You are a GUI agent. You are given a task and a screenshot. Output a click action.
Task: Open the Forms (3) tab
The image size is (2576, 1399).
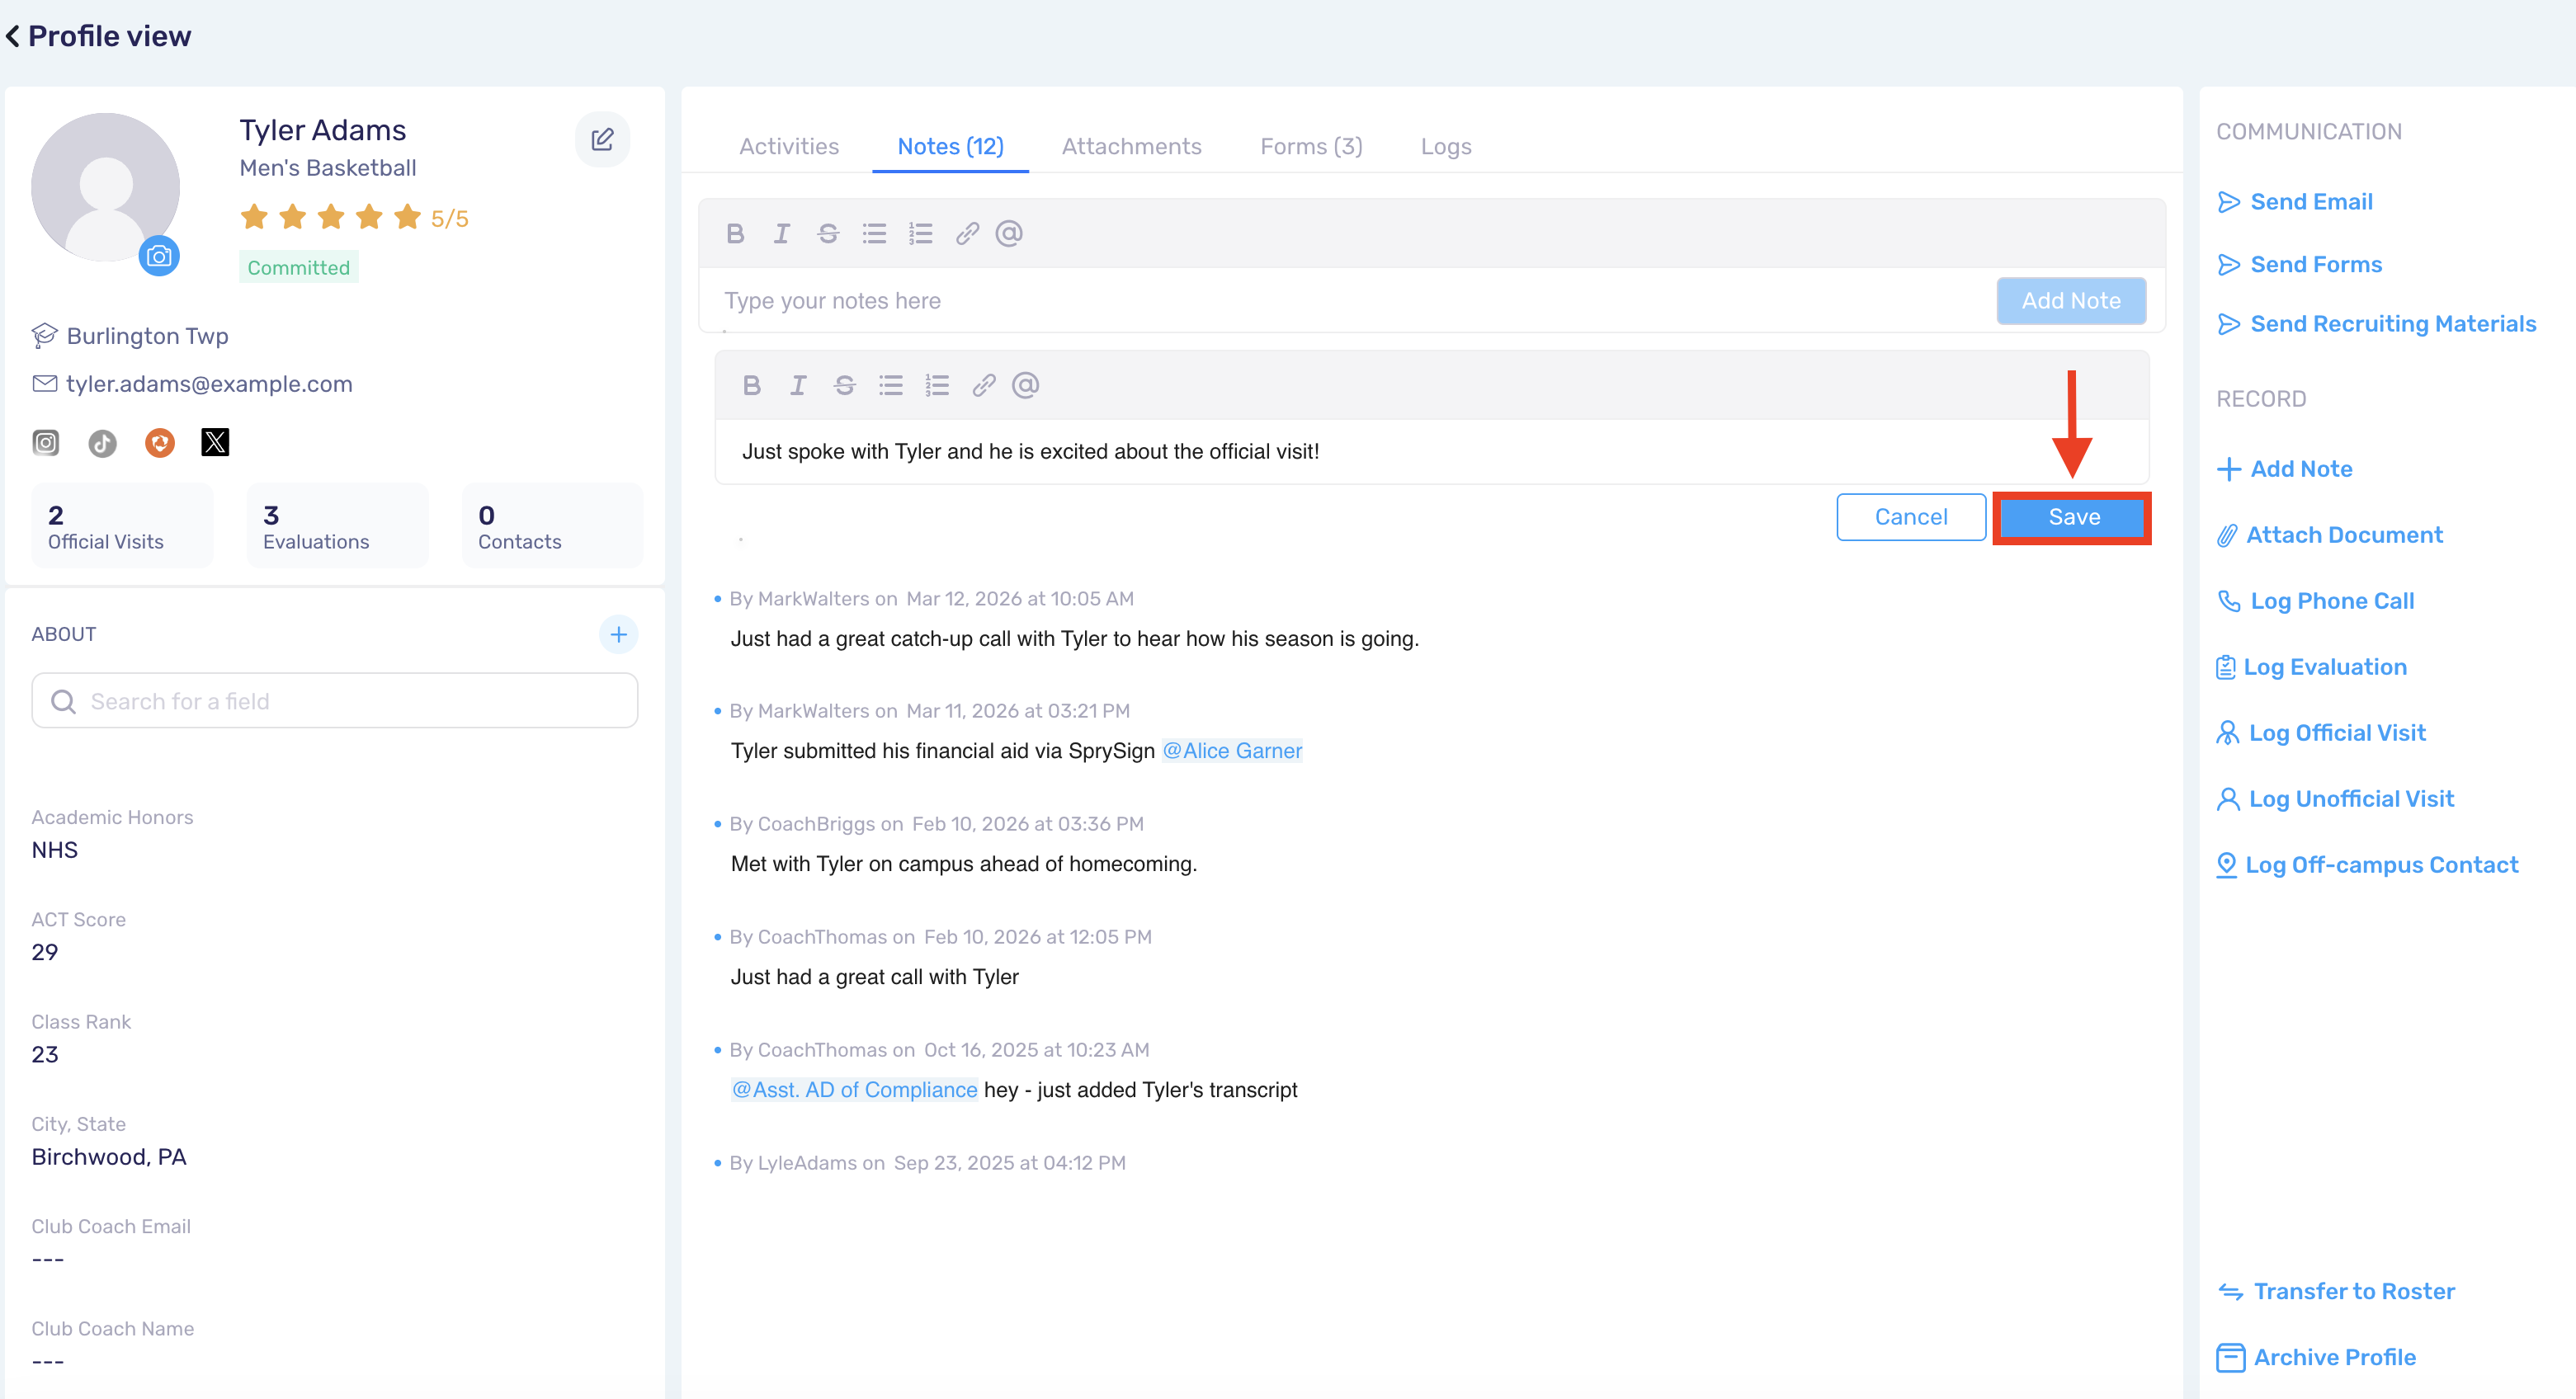(x=1311, y=147)
